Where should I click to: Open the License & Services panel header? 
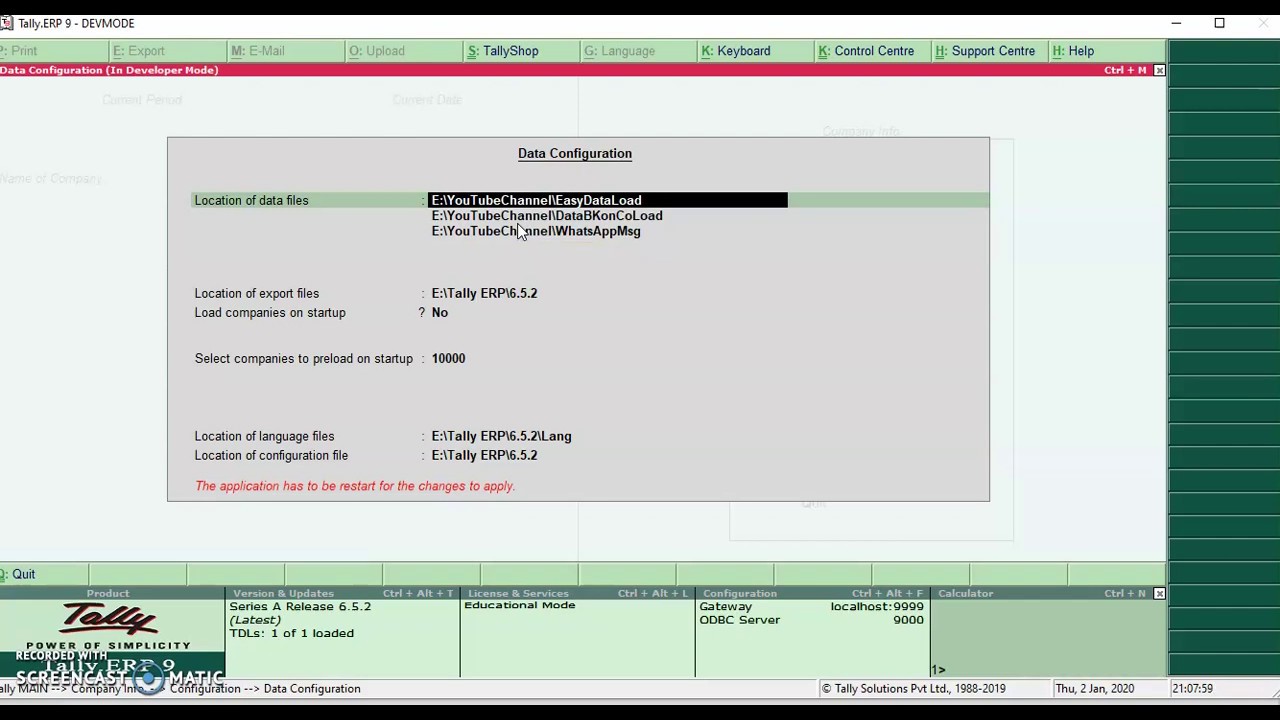click(x=577, y=593)
